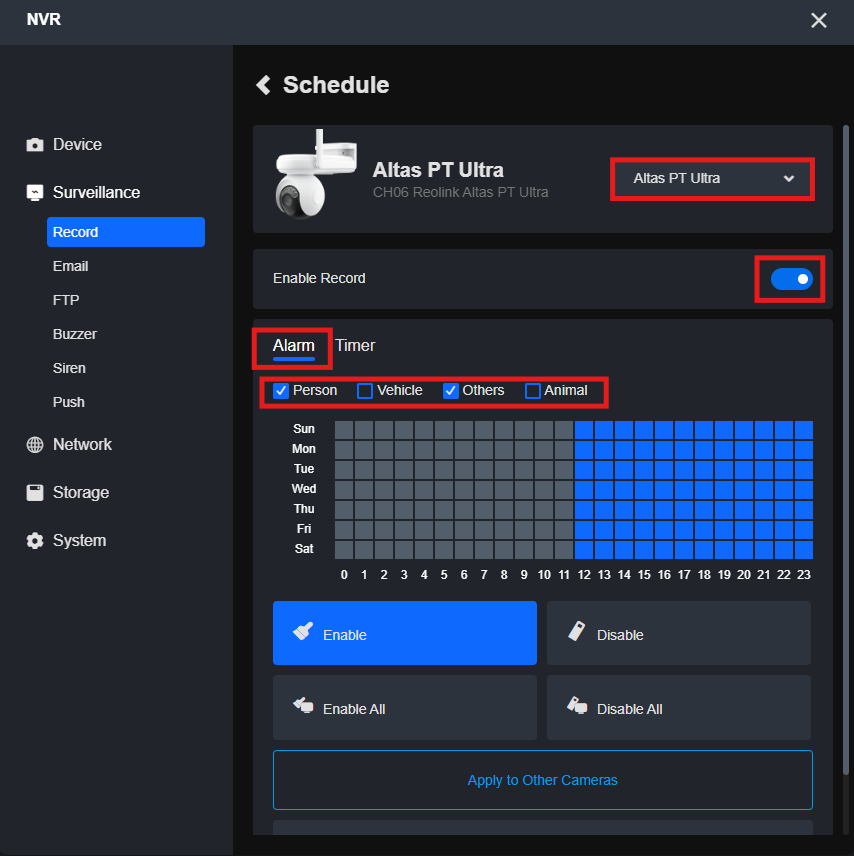The image size is (854, 856).
Task: Click the Disable All button
Action: (x=679, y=708)
